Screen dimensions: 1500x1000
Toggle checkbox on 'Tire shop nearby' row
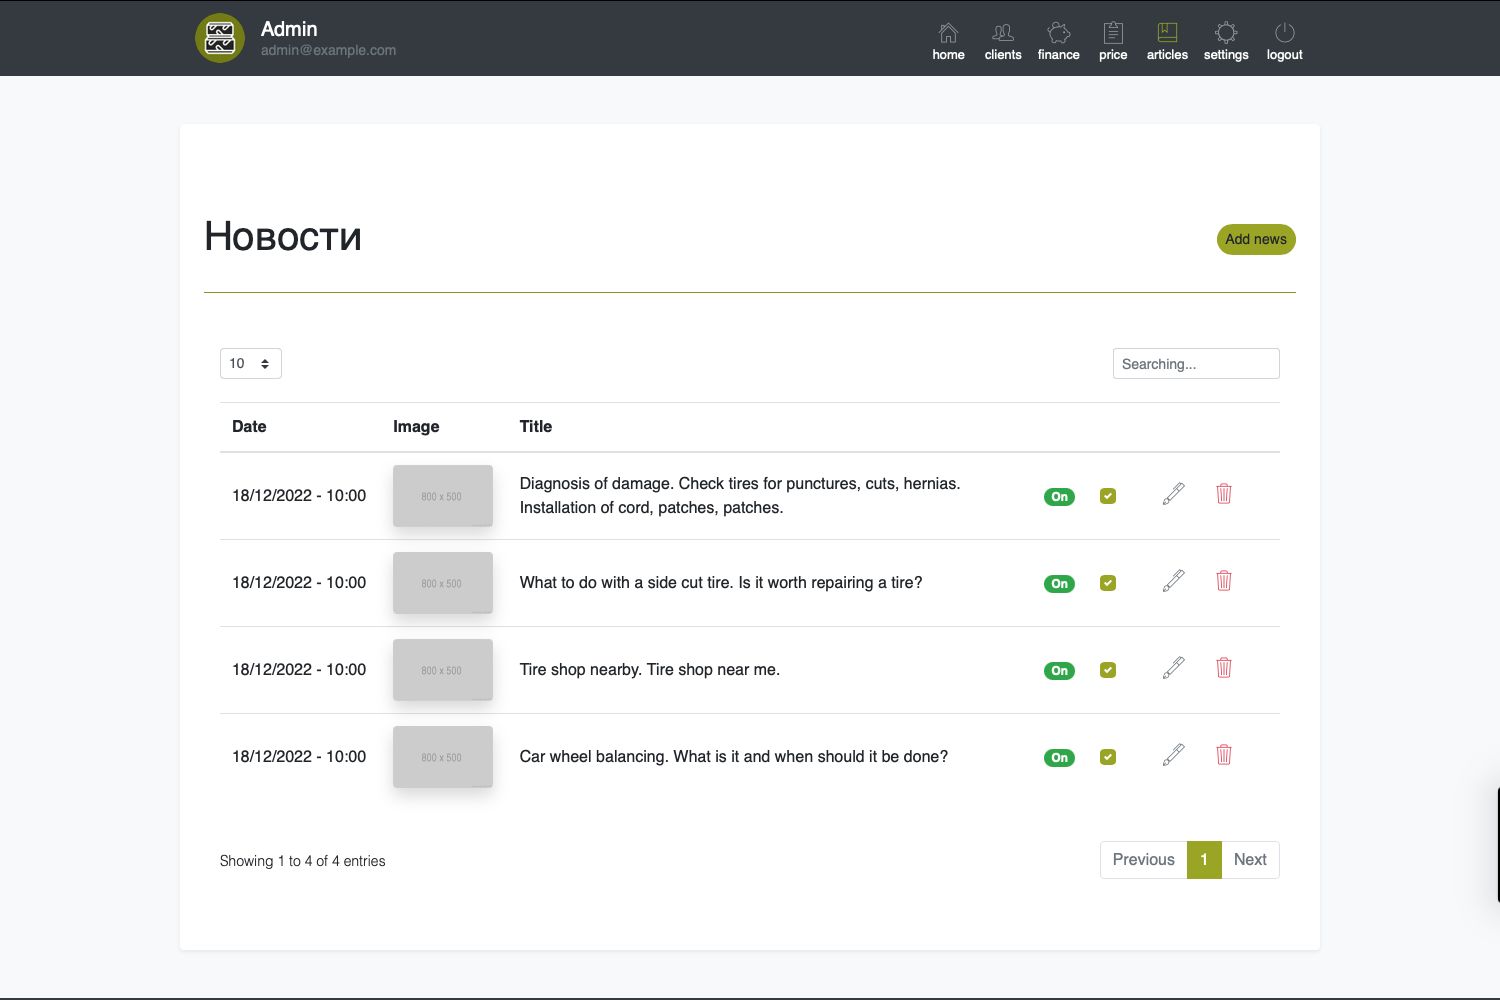[x=1107, y=670]
